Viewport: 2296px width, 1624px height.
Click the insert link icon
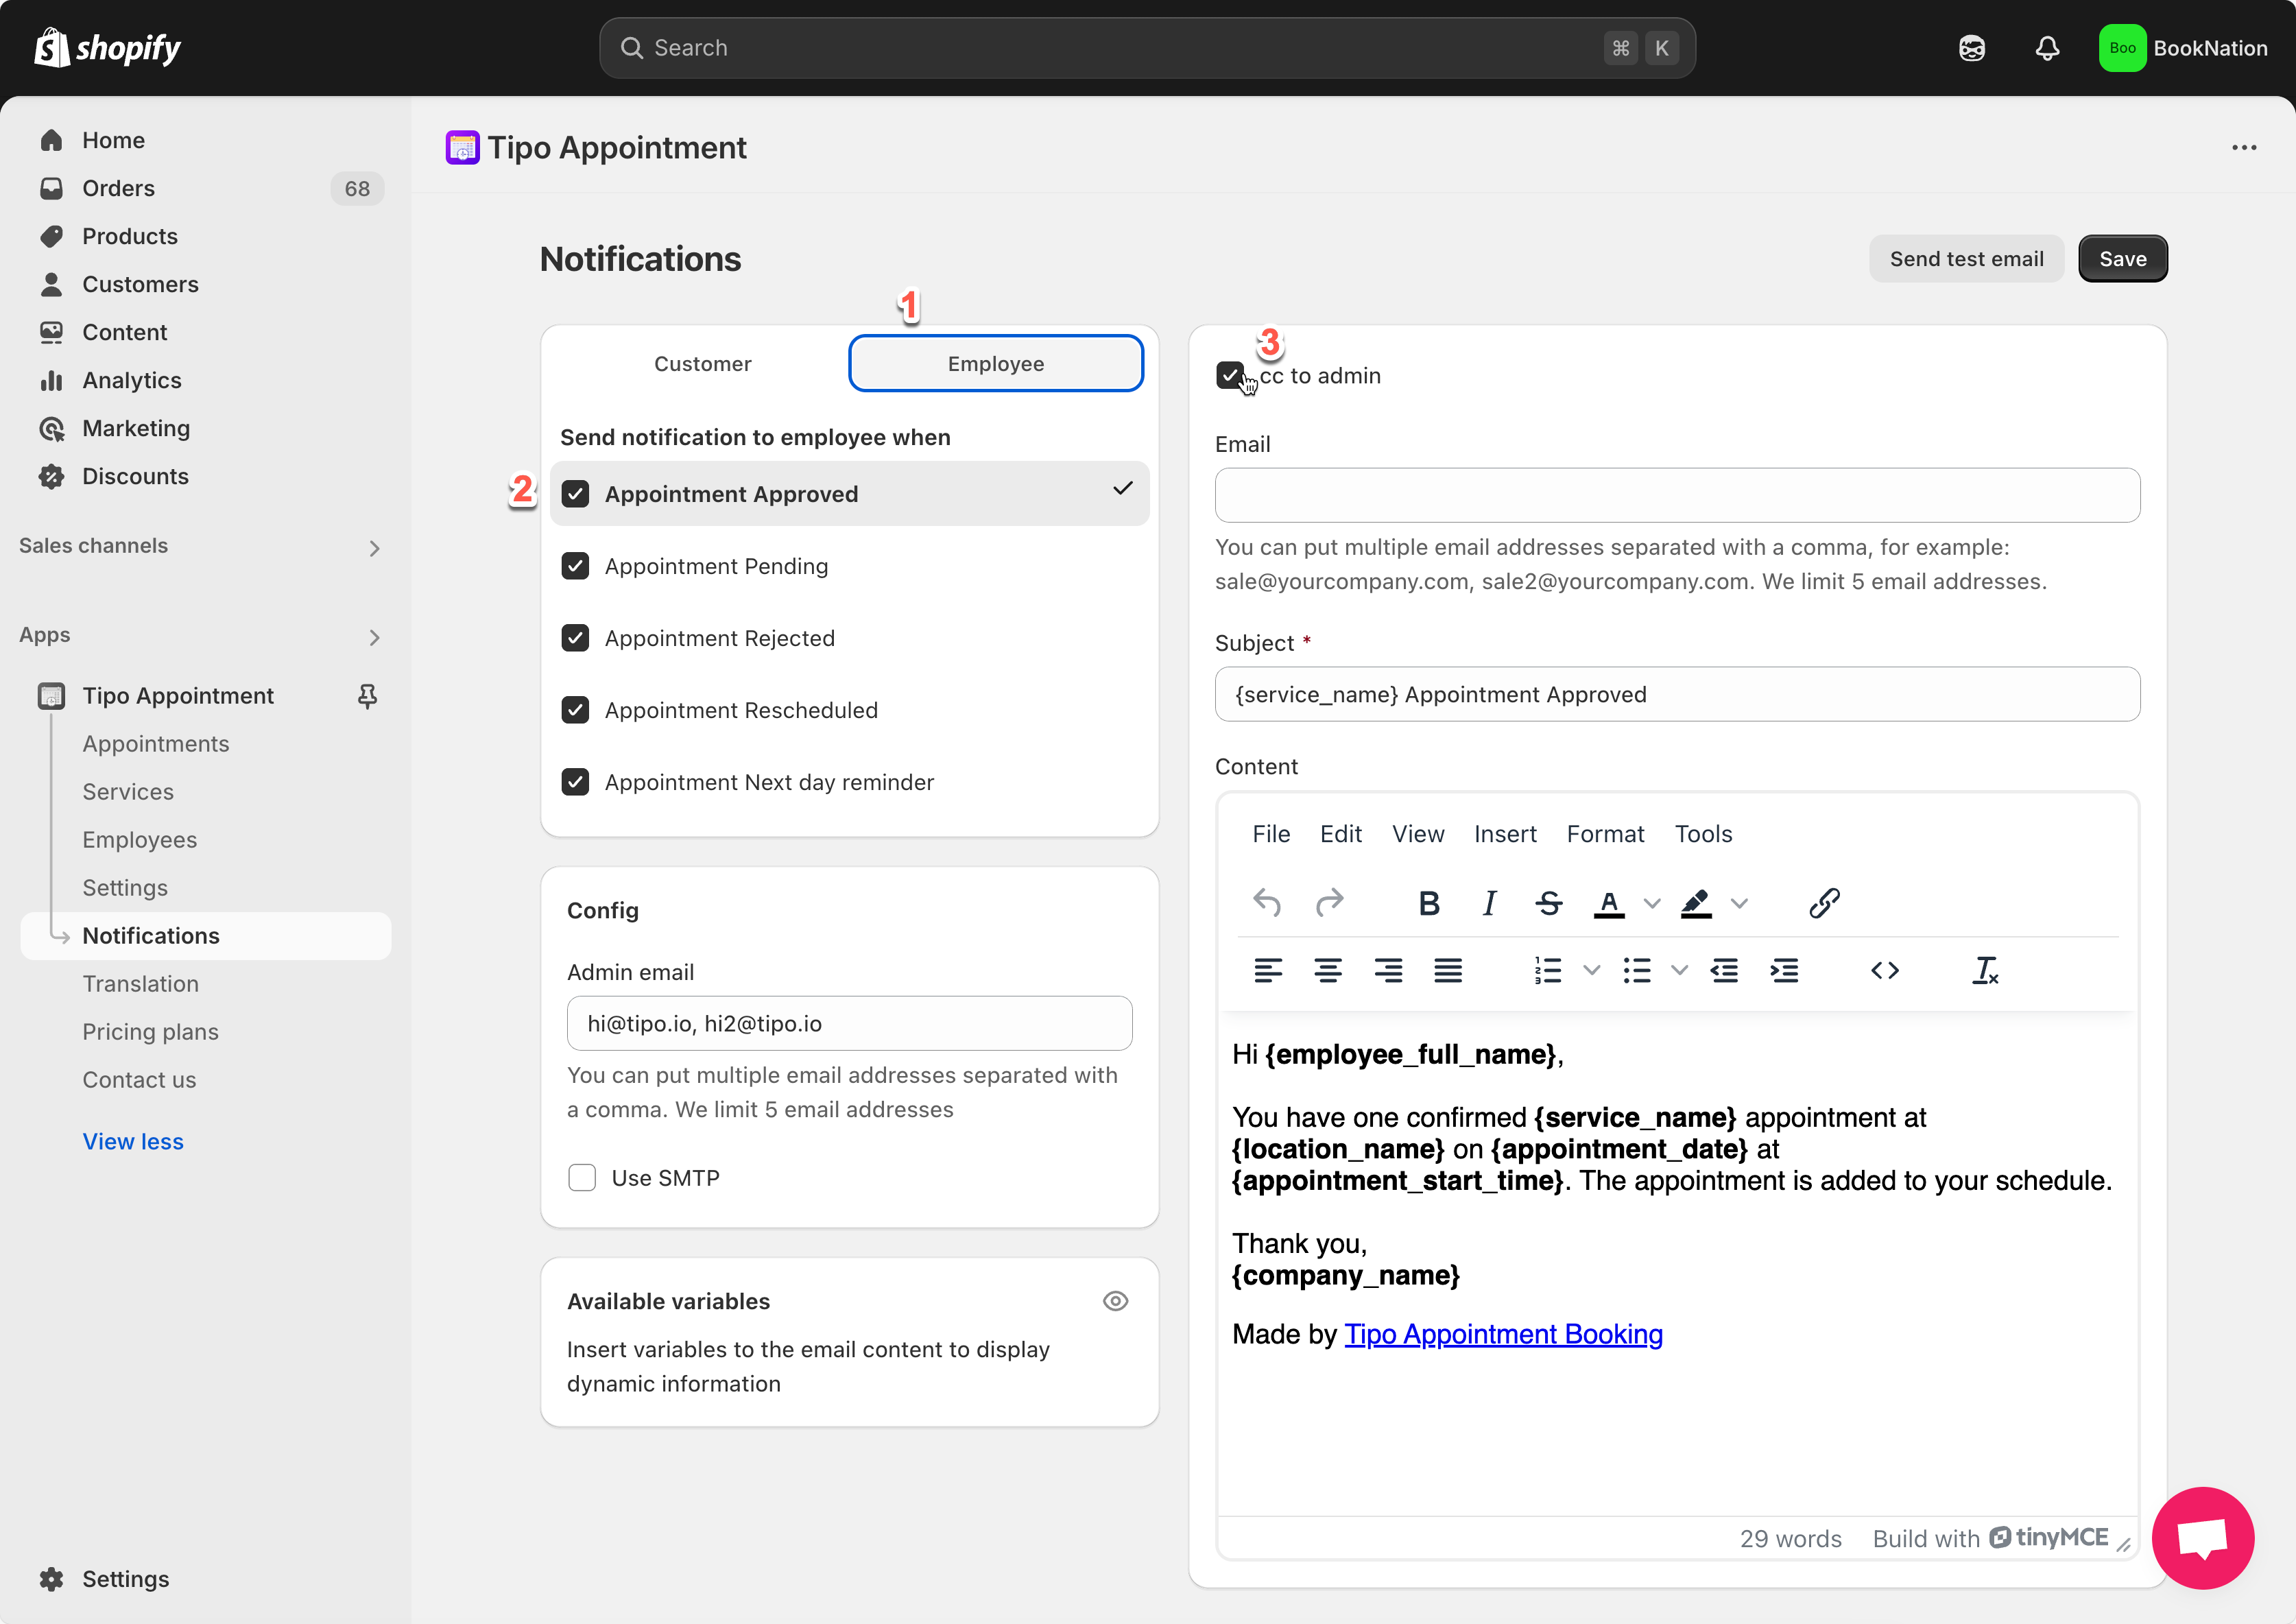pyautogui.click(x=1824, y=903)
